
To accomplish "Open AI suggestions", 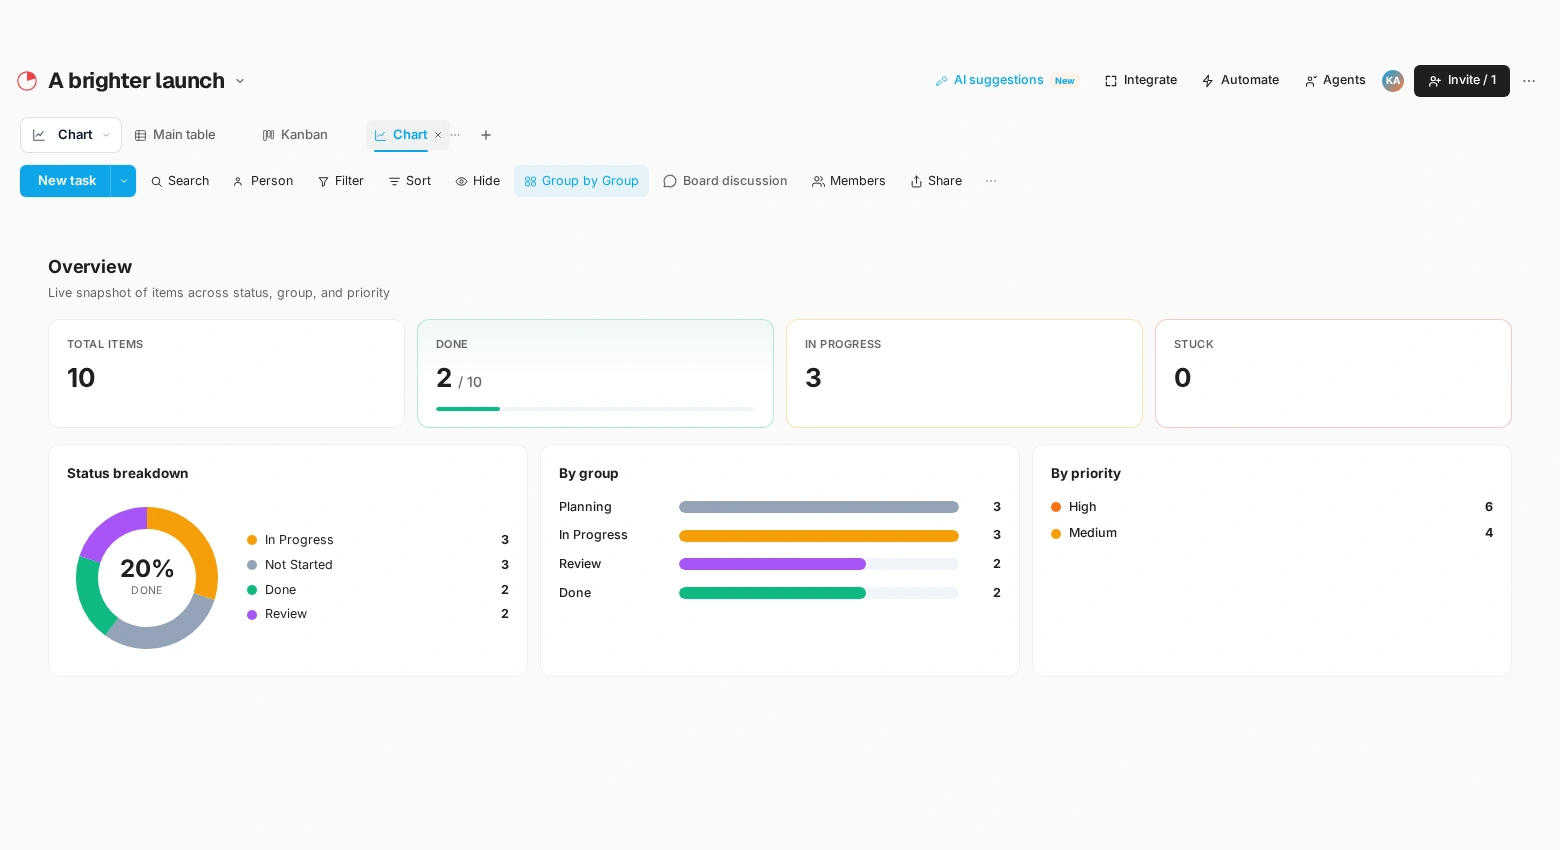I will 1006,80.
